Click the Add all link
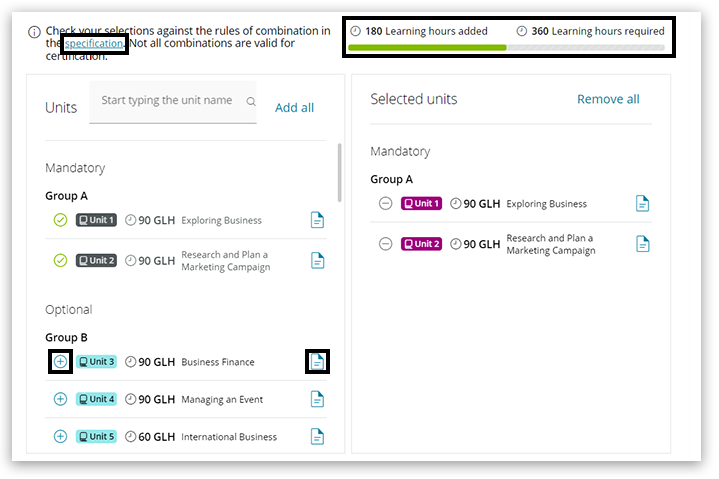719x479 pixels. tap(294, 108)
